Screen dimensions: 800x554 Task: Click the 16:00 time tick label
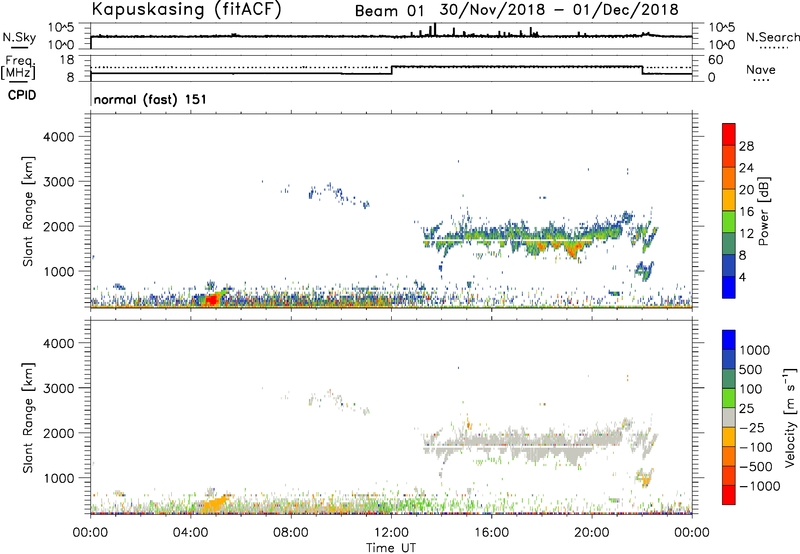[x=491, y=533]
